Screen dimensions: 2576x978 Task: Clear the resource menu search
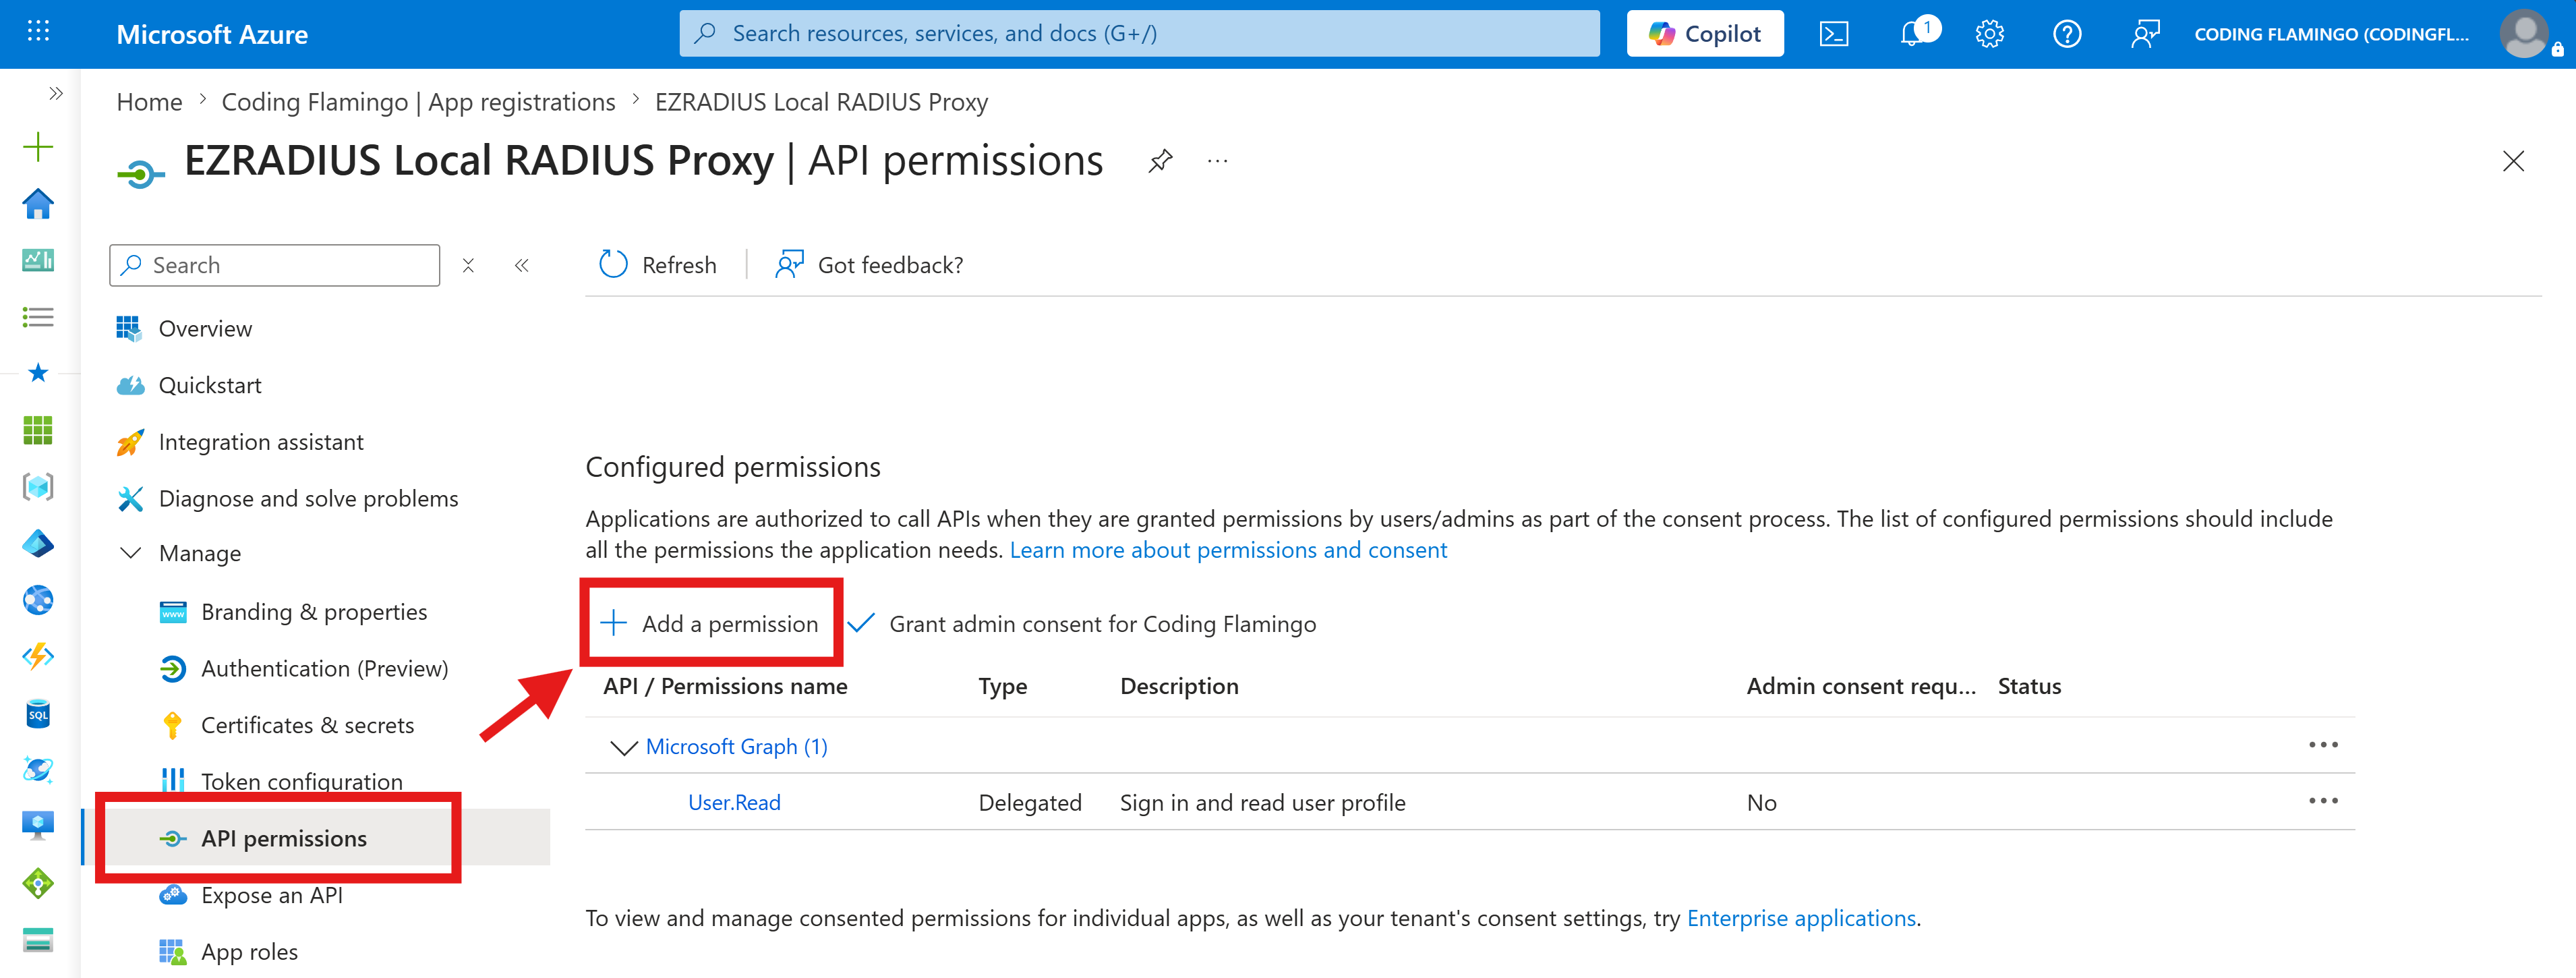468,265
